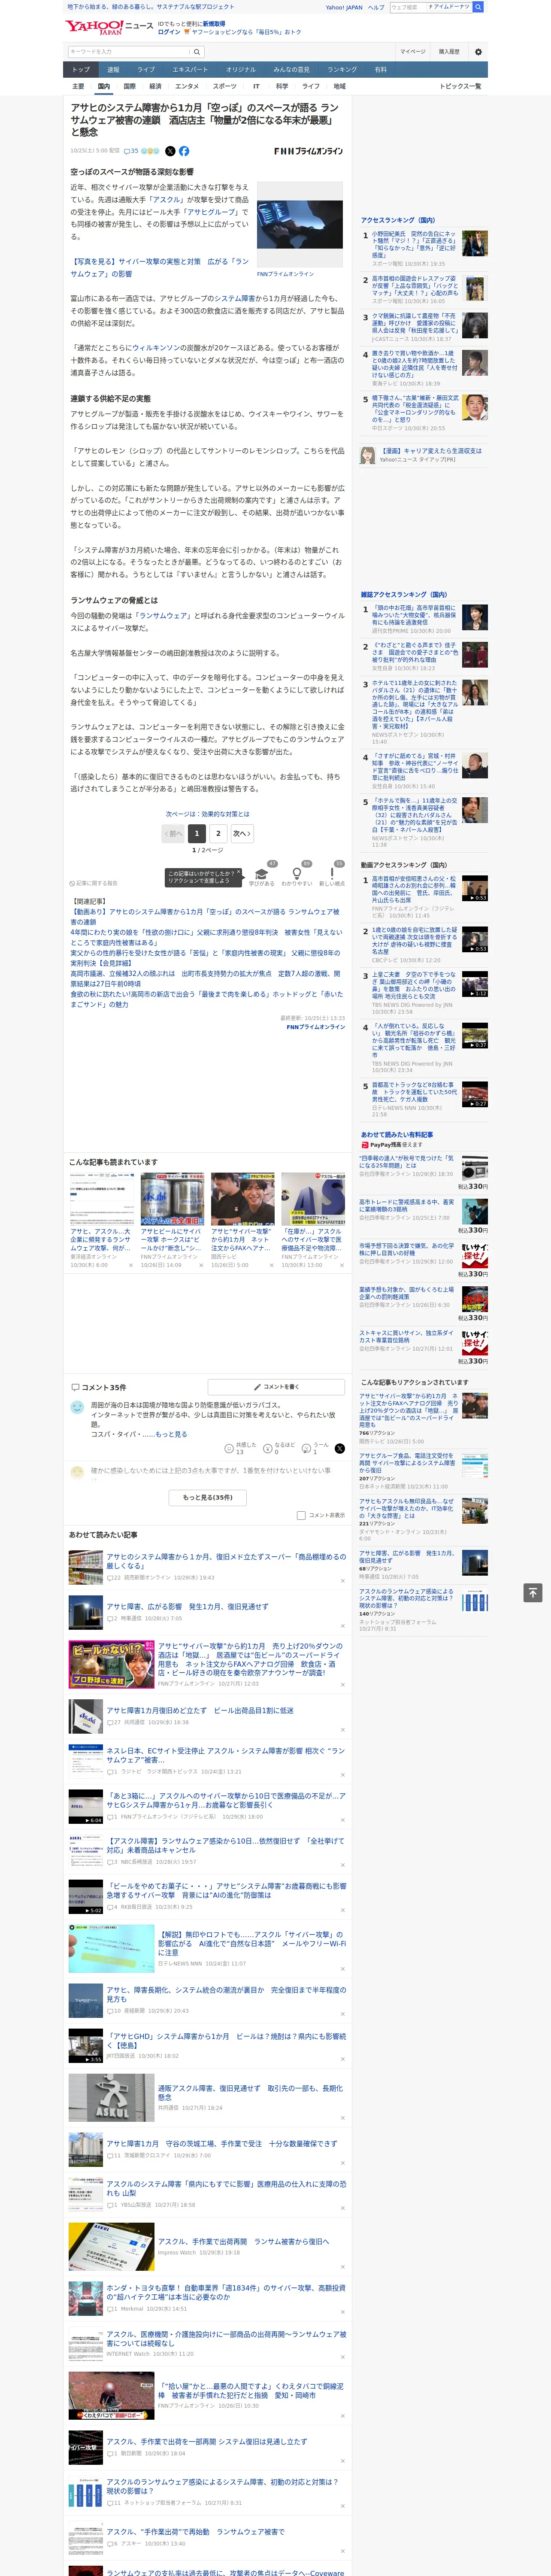This screenshot has height=2576, width=551.
Task: Click the 購入履歴 link
Action: 449,52
